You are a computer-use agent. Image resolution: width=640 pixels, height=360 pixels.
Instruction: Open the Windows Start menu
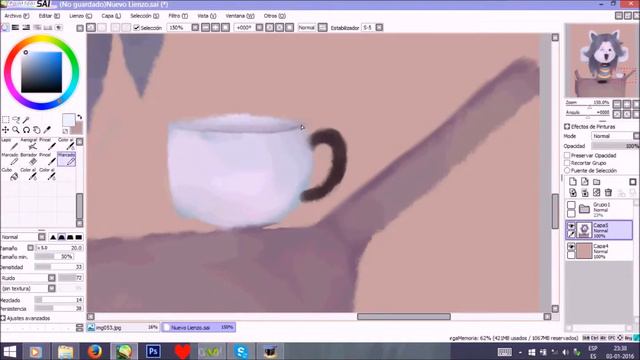point(9,351)
